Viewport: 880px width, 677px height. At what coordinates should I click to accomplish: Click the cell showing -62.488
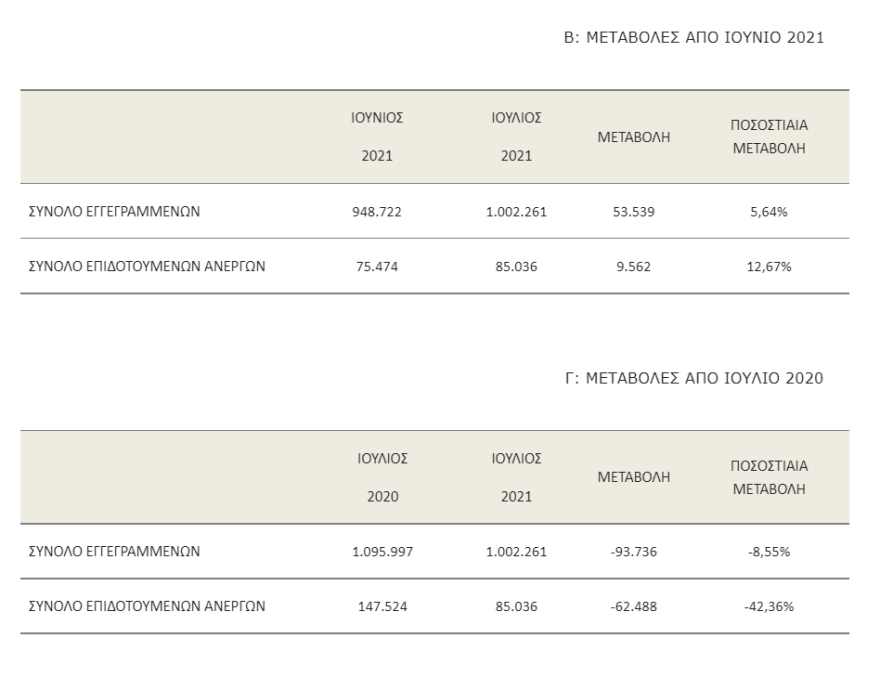(633, 607)
